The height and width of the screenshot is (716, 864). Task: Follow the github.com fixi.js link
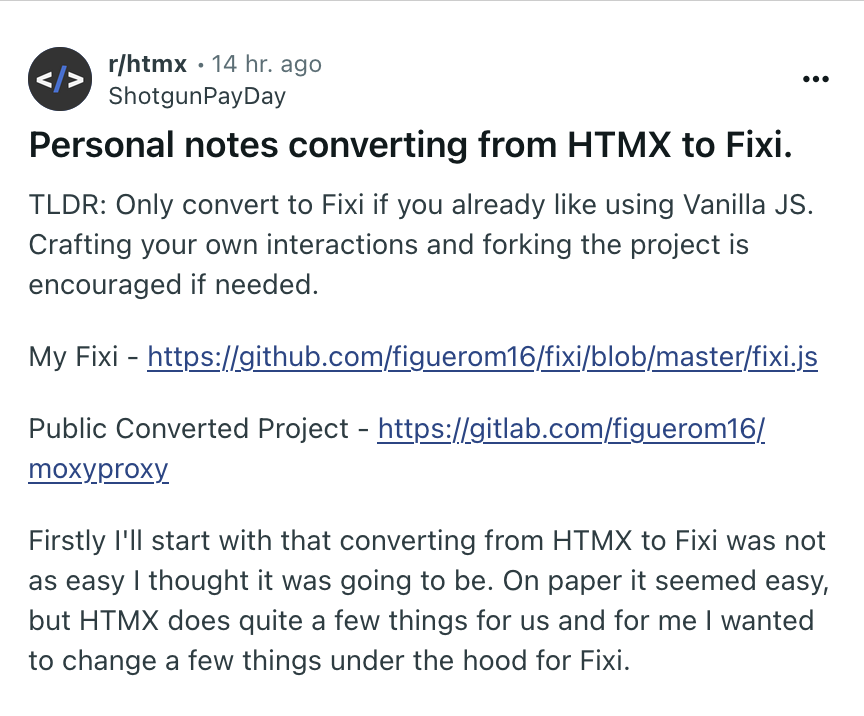pyautogui.click(x=482, y=357)
